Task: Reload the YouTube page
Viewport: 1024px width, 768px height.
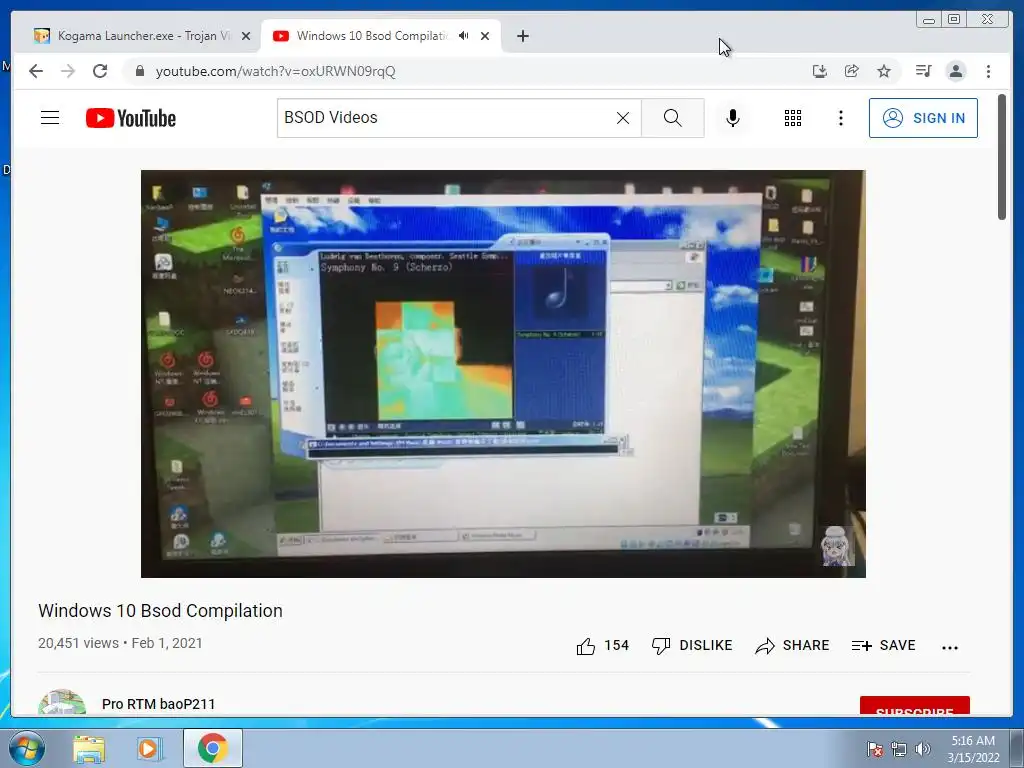Action: click(100, 71)
